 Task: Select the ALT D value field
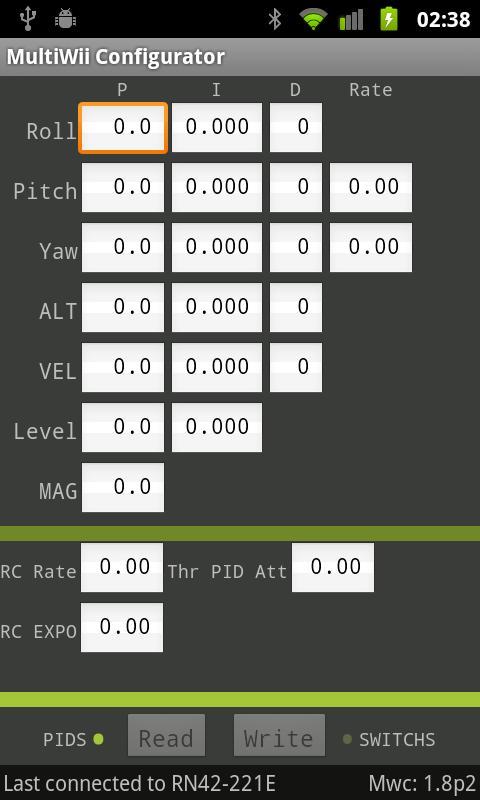click(296, 307)
